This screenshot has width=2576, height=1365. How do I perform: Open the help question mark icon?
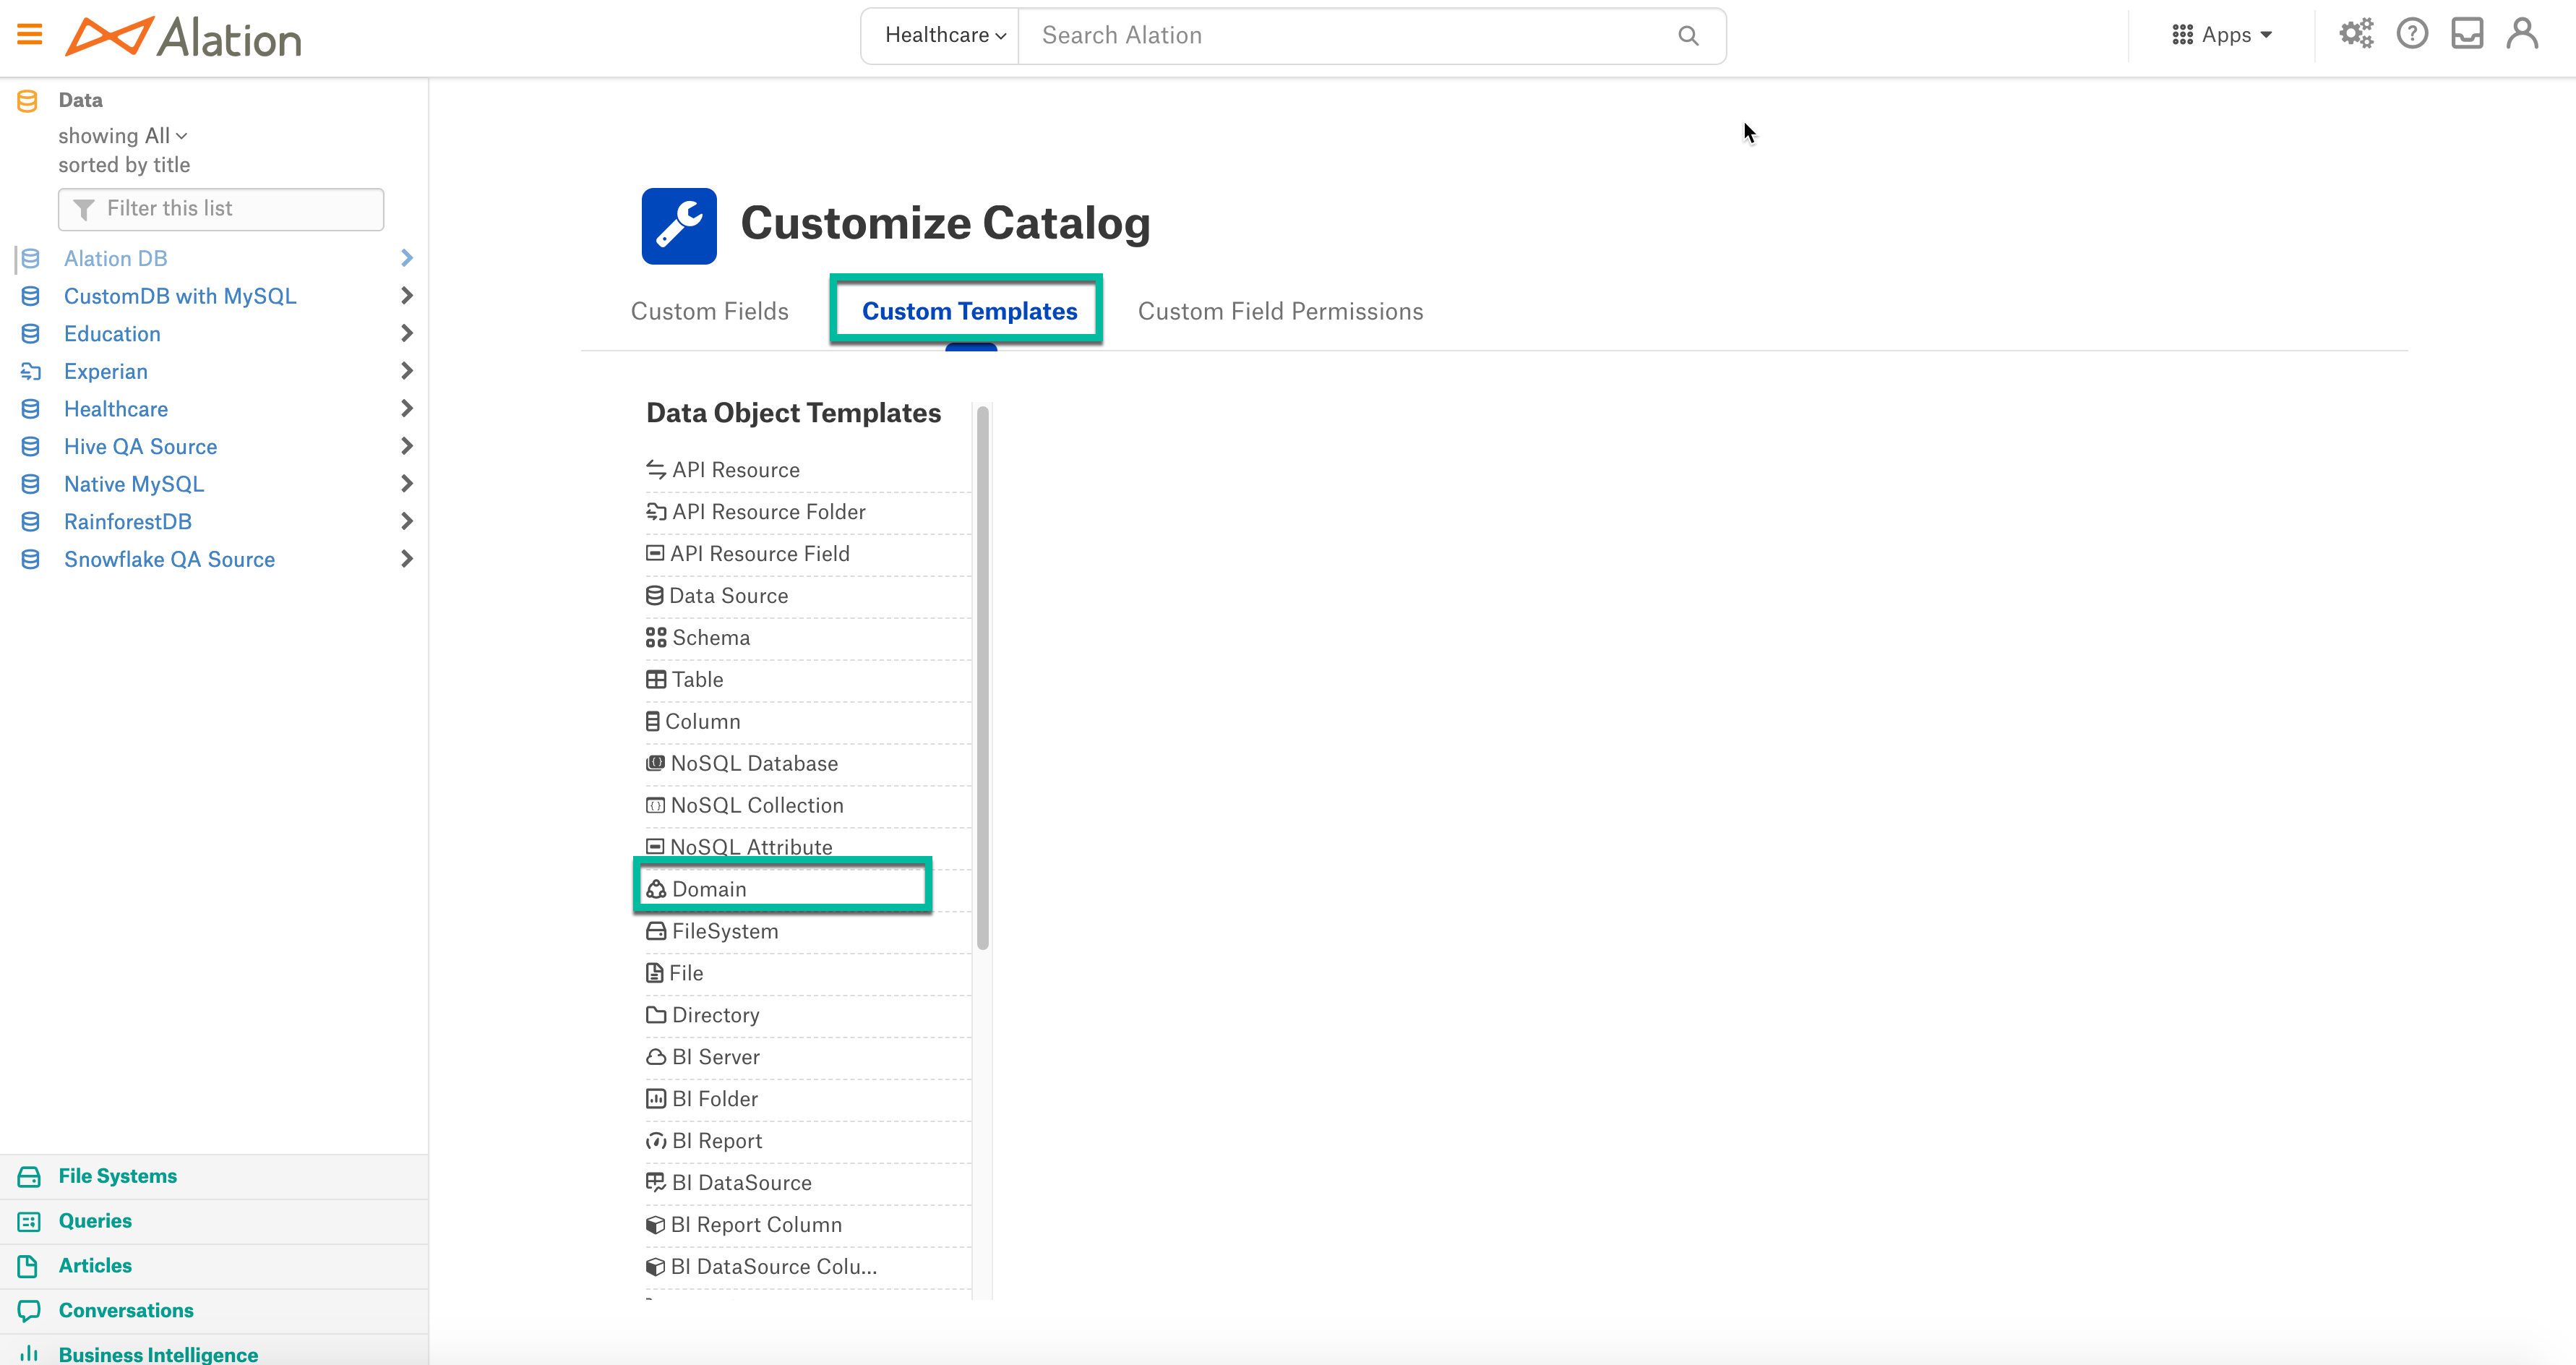tap(2412, 34)
